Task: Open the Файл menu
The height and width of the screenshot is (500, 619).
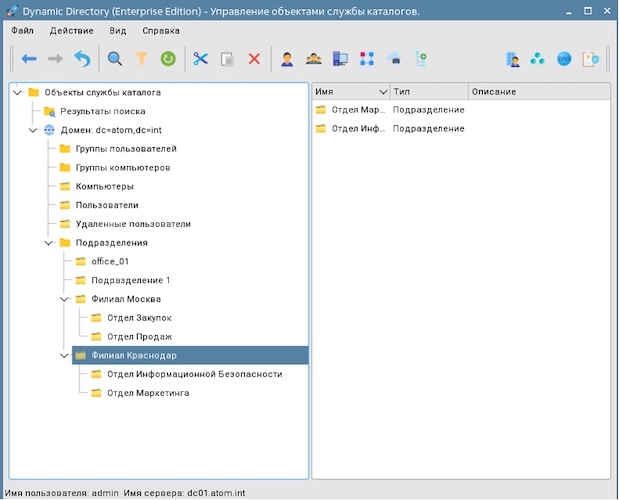Action: point(22,30)
